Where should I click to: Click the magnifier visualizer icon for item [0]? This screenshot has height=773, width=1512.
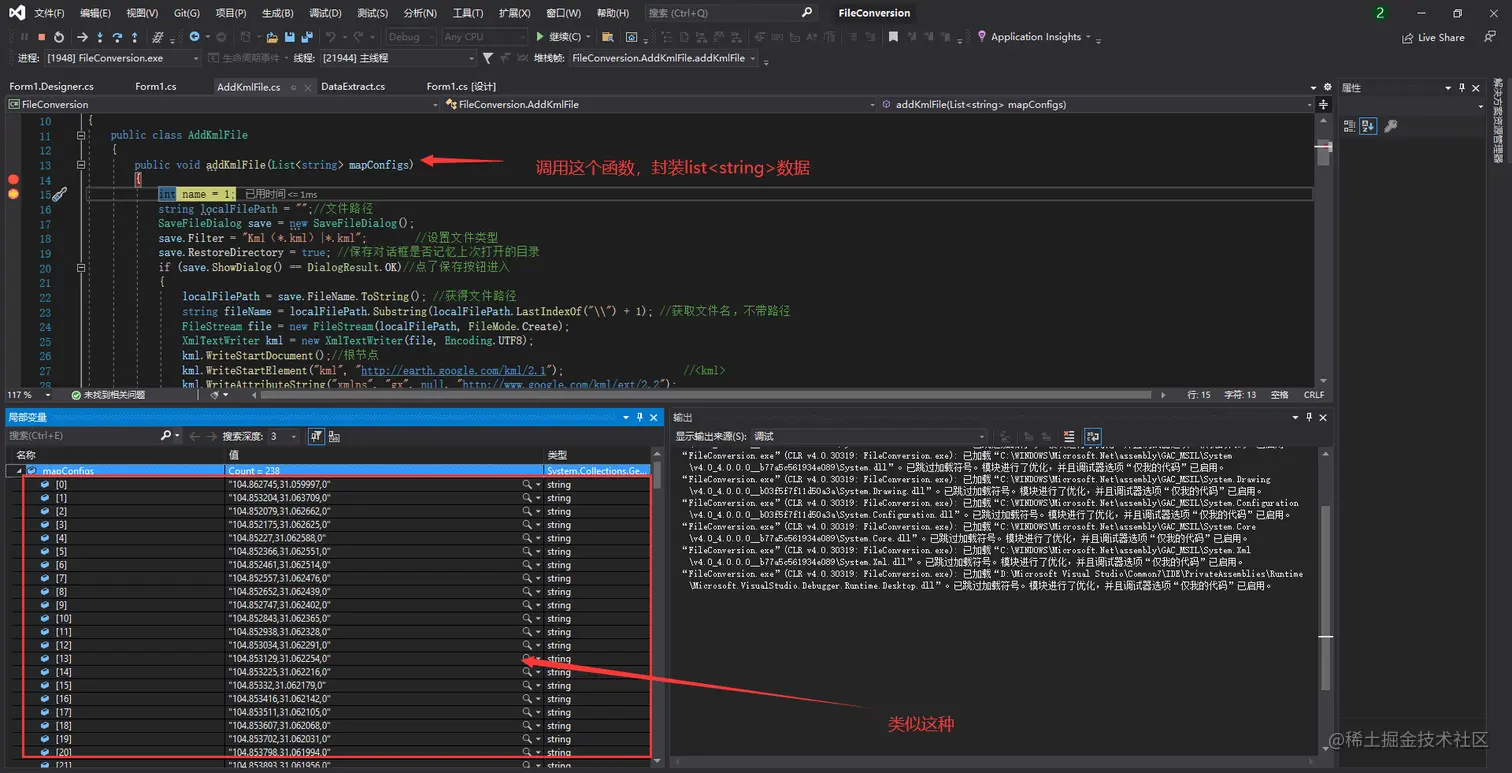[526, 484]
